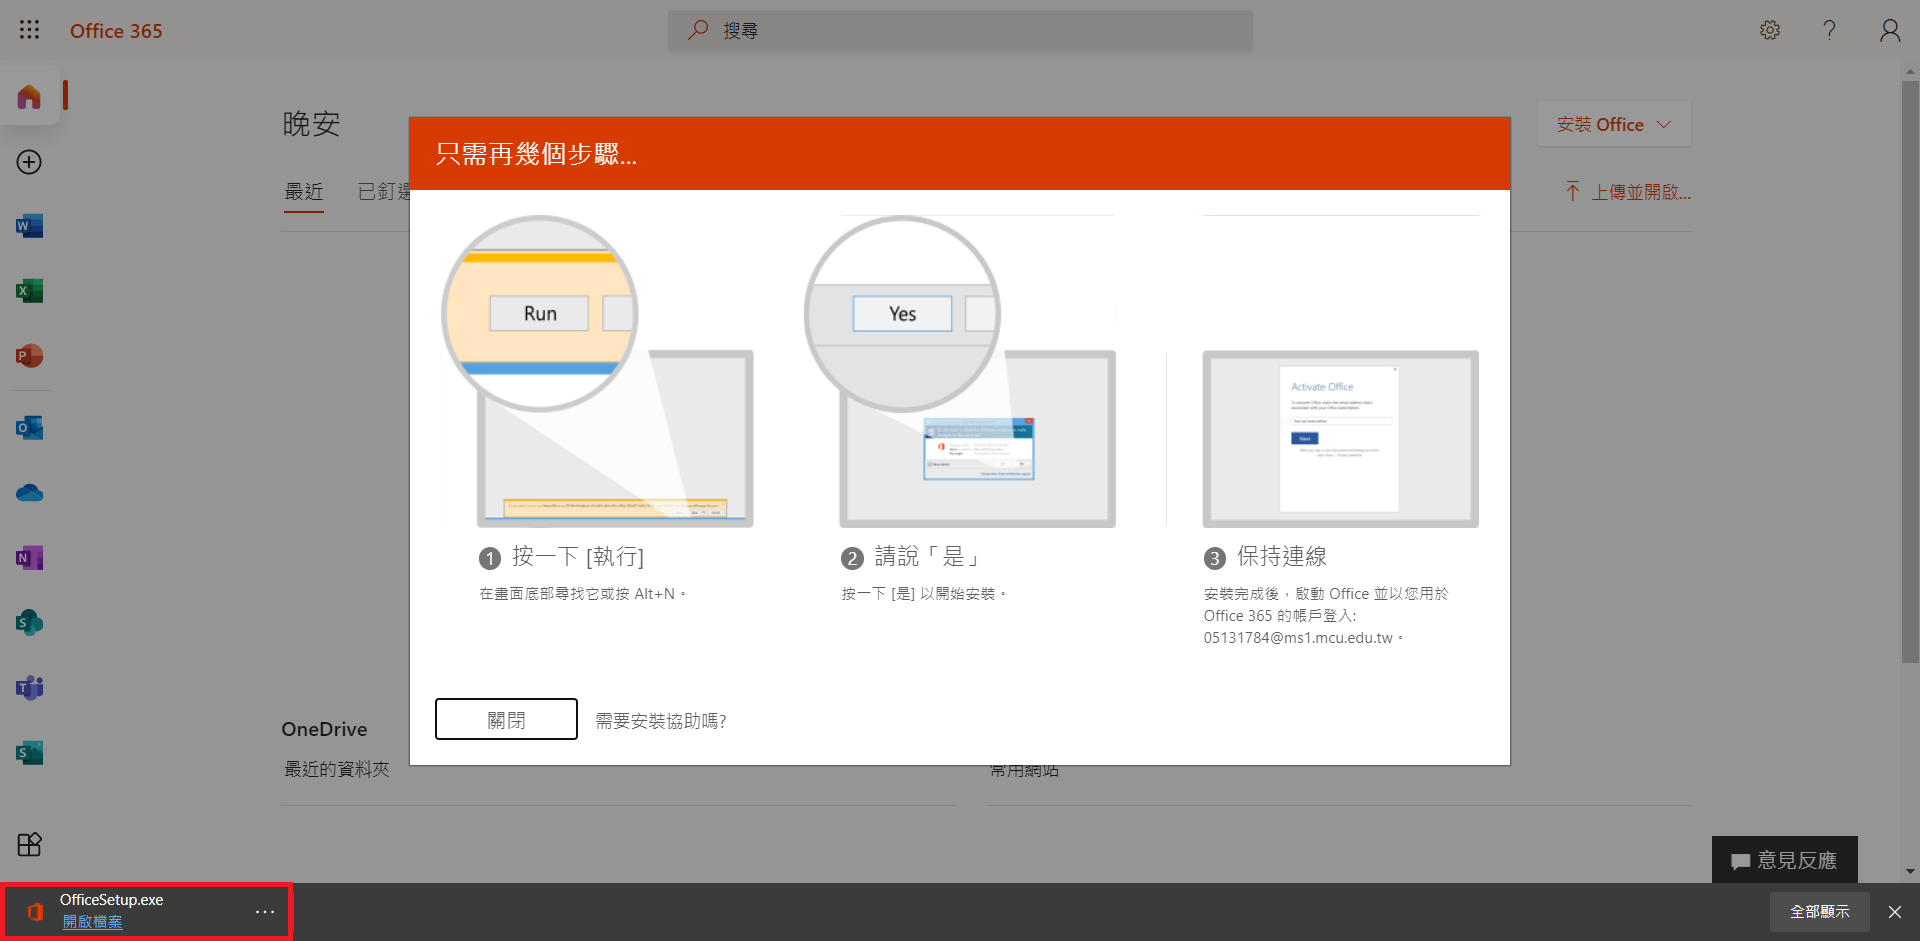The image size is (1920, 941).
Task: Open SharePoint from the sidebar
Action: [x=29, y=623]
